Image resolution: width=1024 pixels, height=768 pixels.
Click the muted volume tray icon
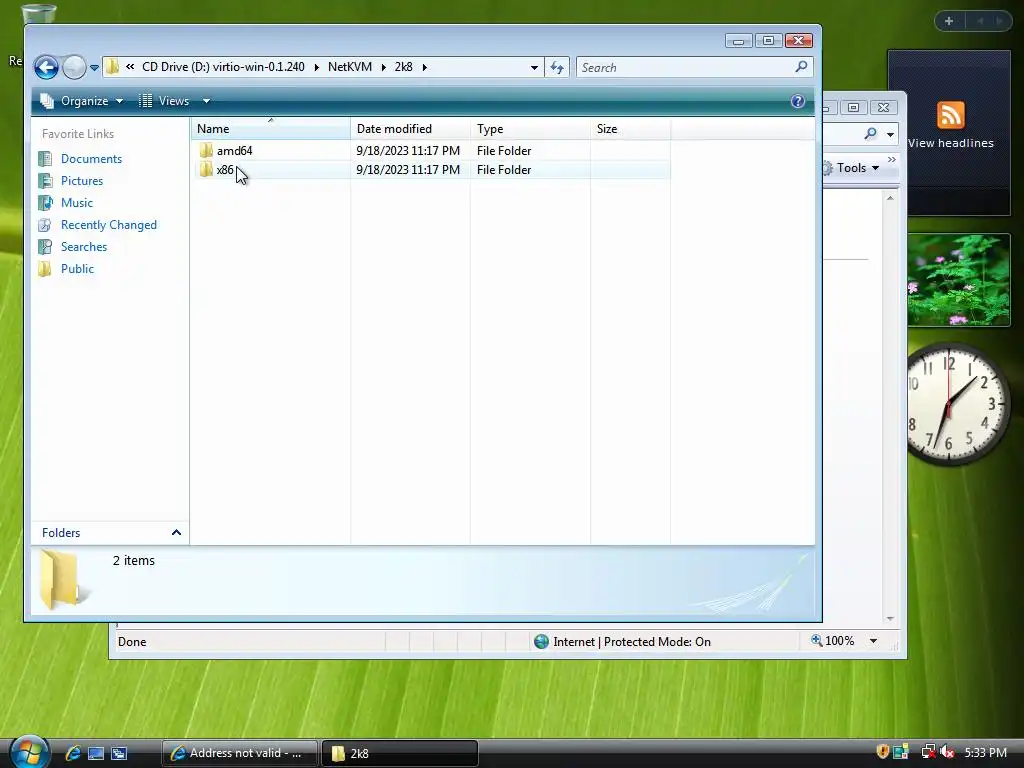click(x=947, y=752)
